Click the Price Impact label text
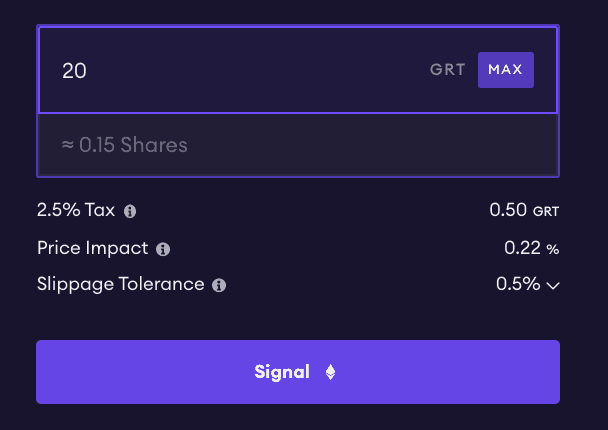The width and height of the screenshot is (608, 430). point(93,248)
